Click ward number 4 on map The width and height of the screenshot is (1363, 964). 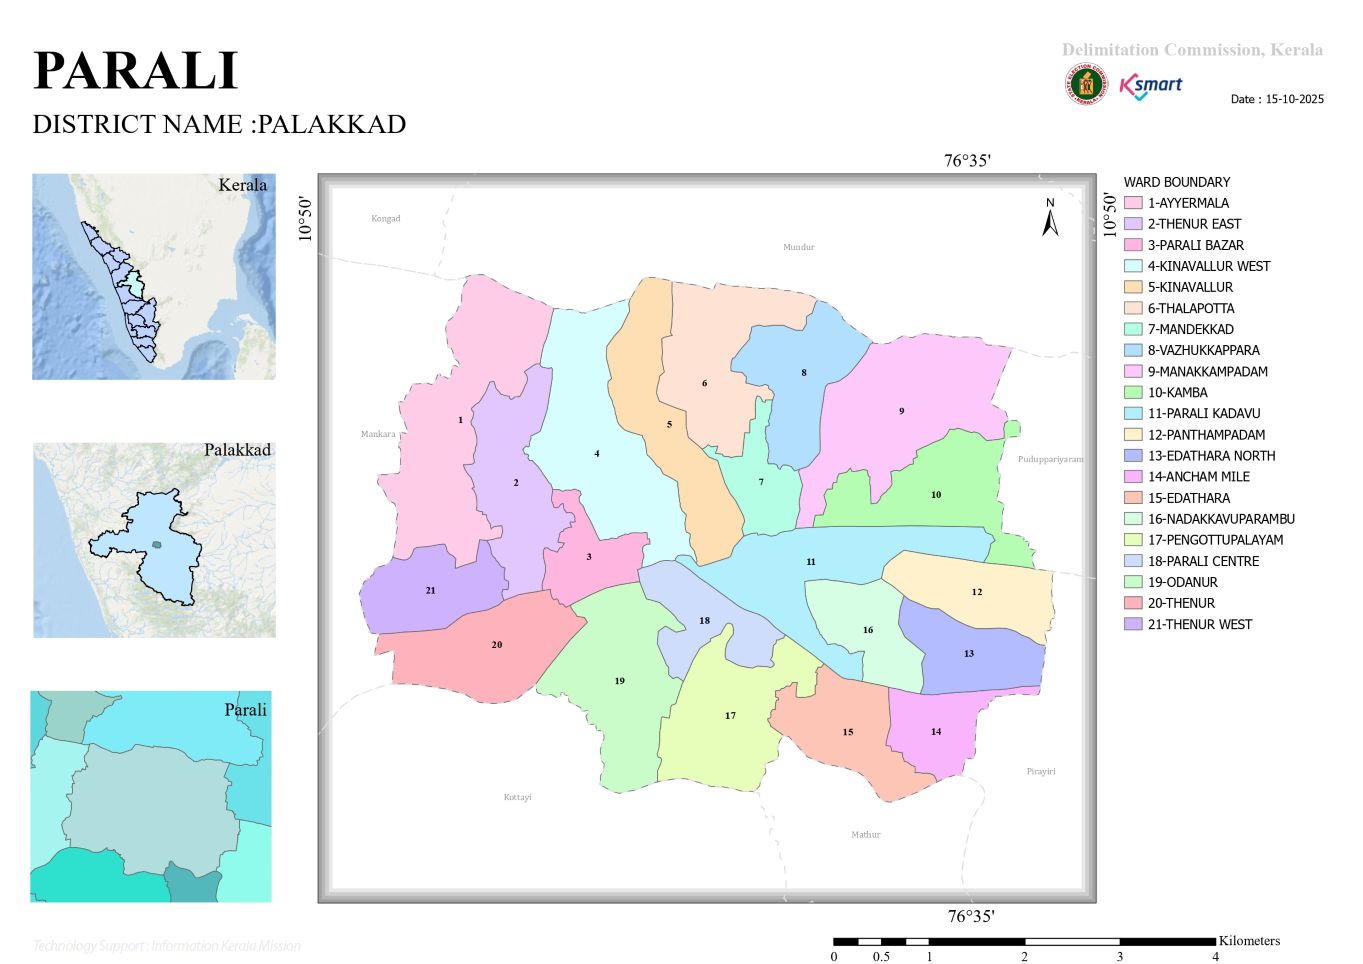click(597, 454)
